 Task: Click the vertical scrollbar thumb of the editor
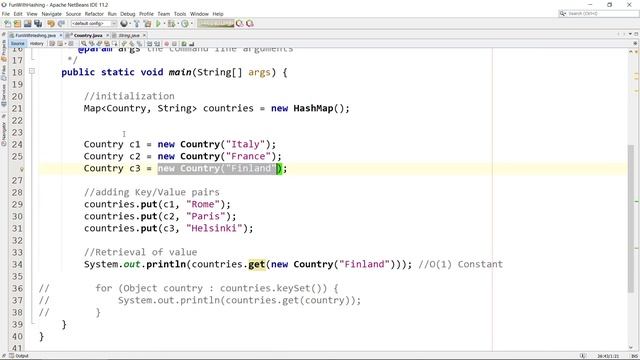(x=631, y=218)
